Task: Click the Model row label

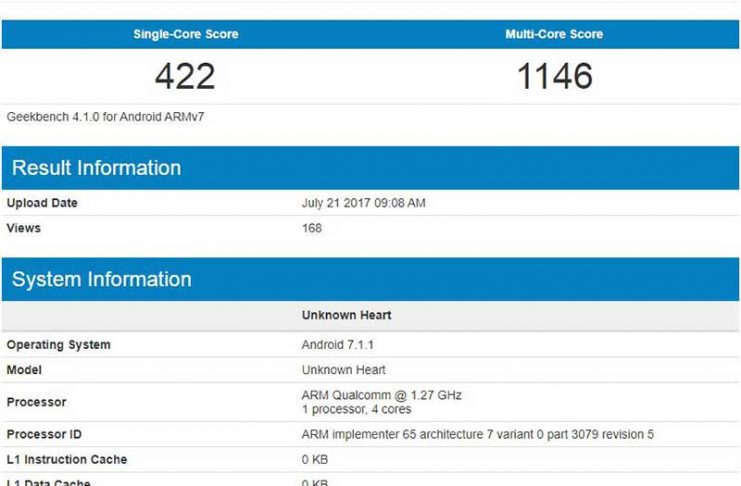Action: click(x=26, y=370)
